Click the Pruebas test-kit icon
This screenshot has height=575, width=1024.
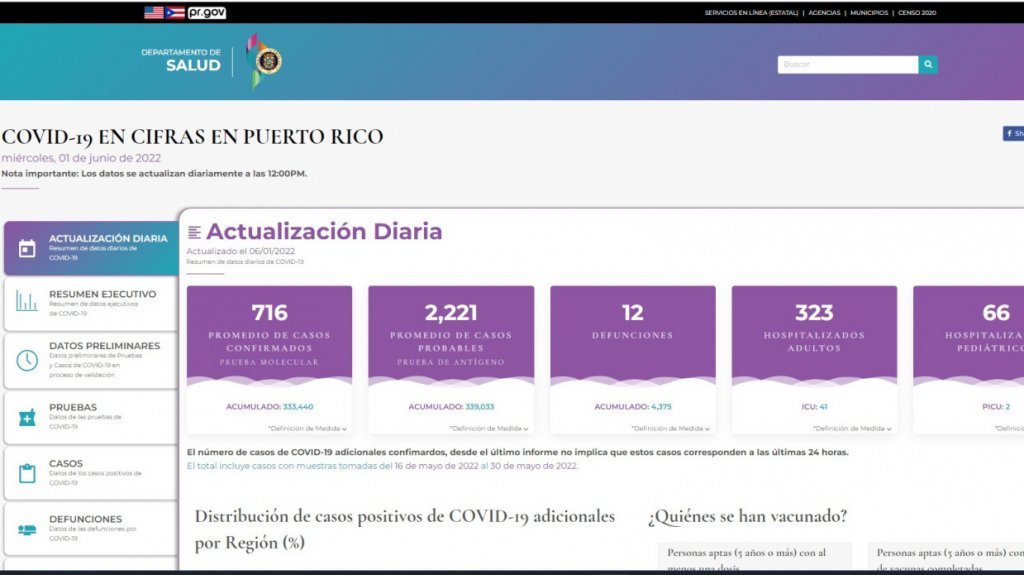click(27, 417)
